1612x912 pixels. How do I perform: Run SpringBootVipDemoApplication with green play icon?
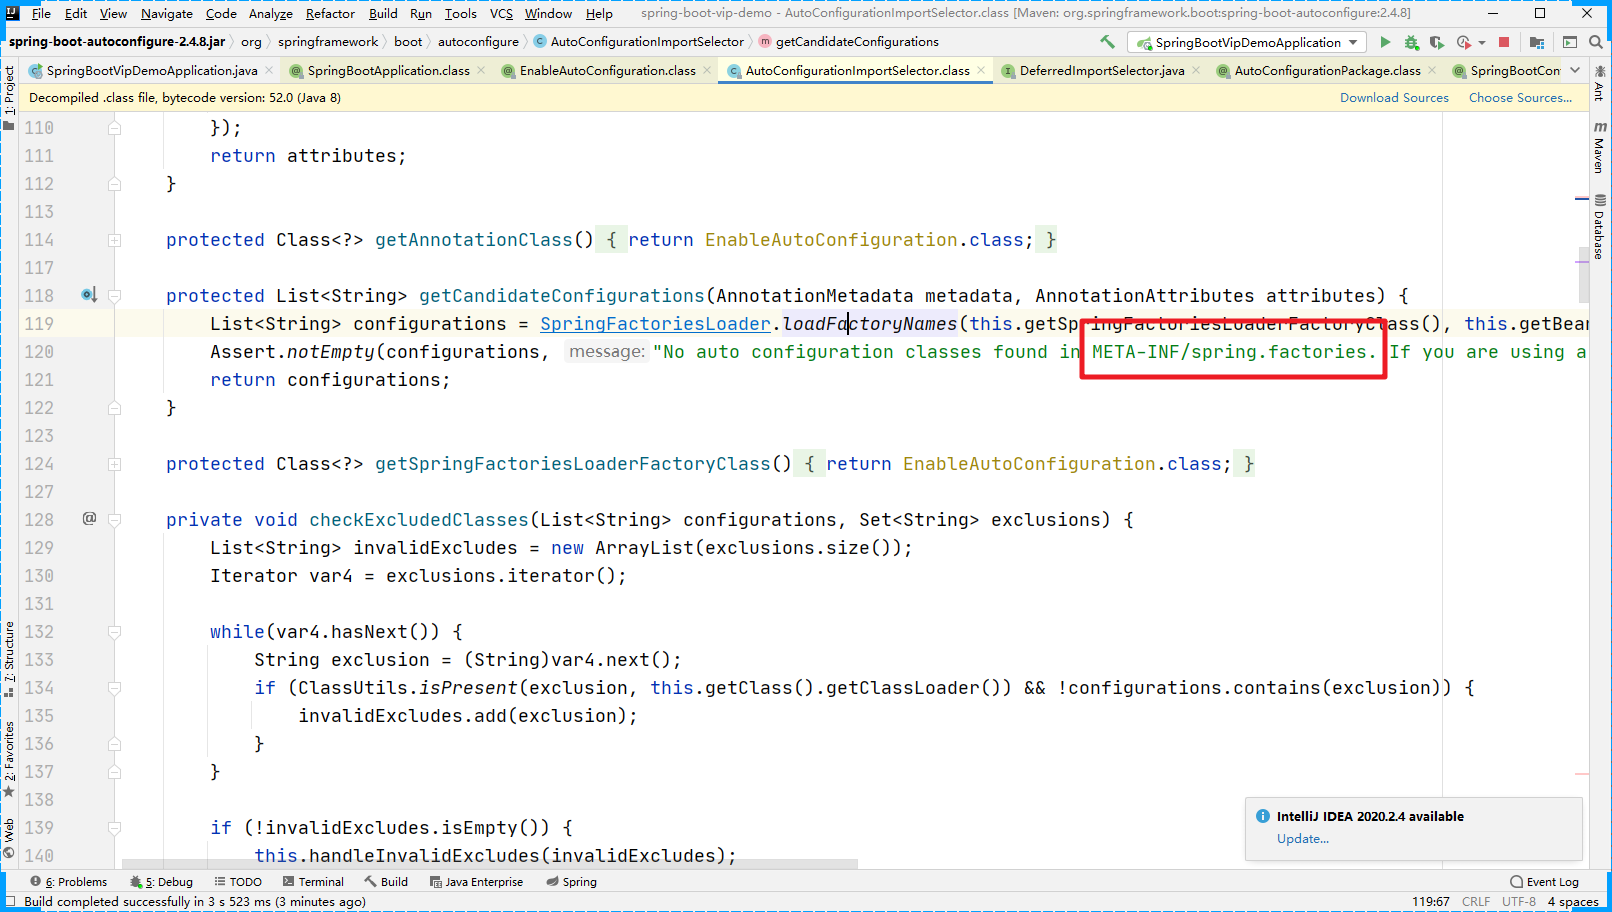[x=1385, y=42]
